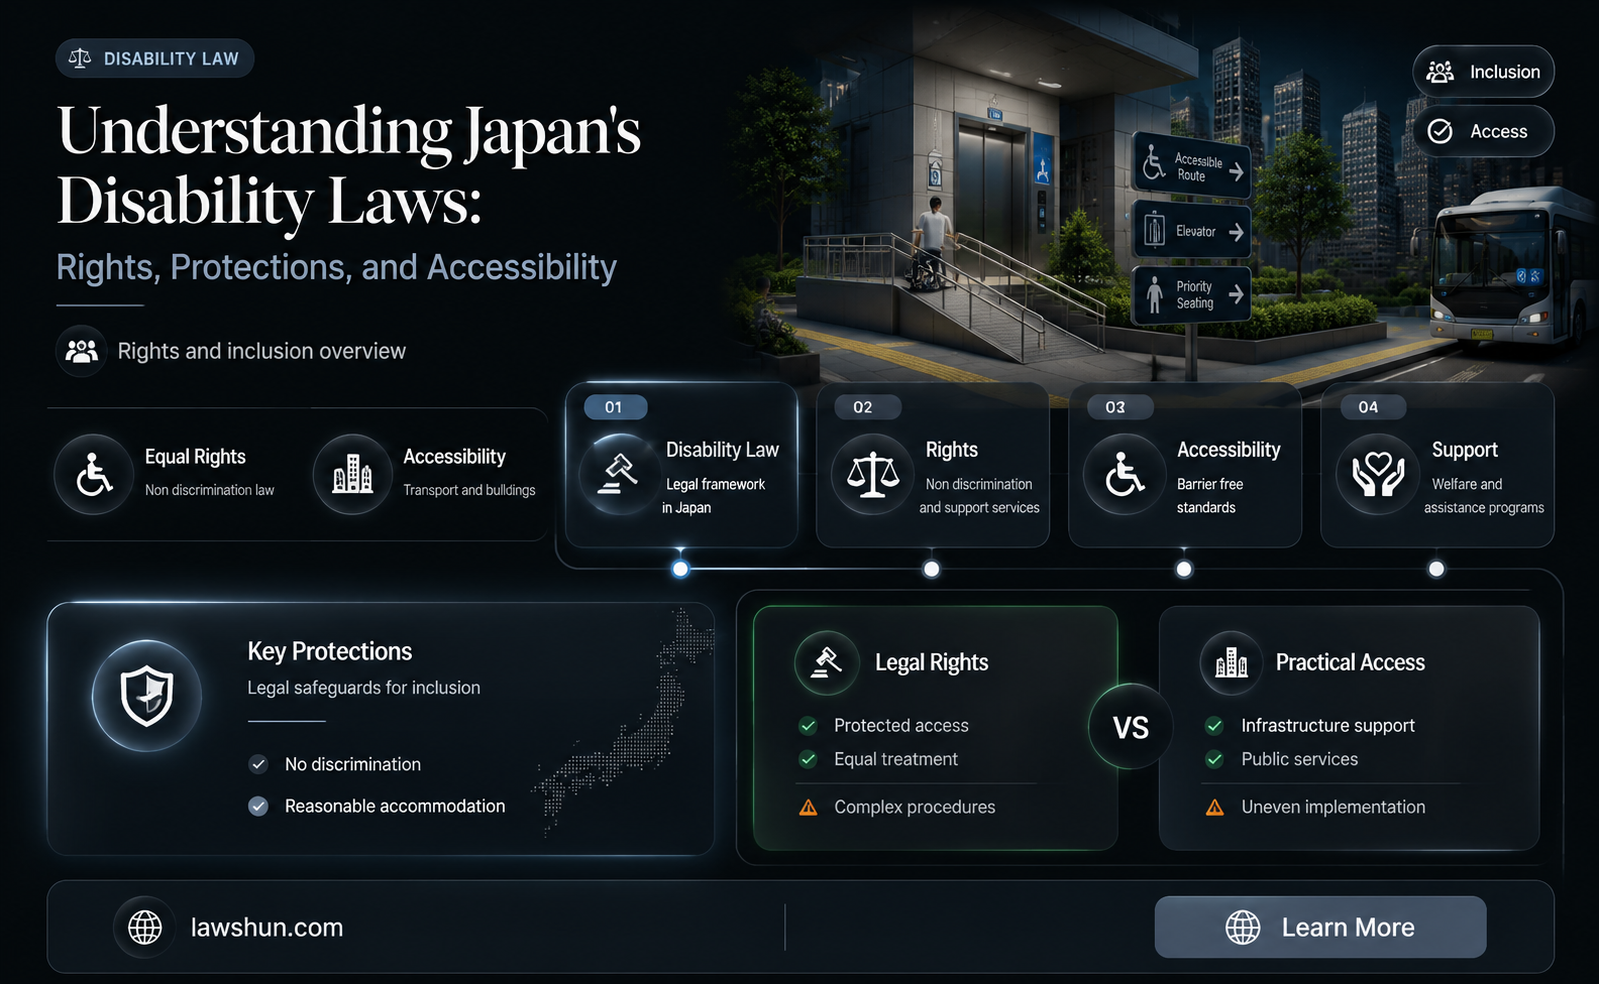
Task: Toggle the Infrastructure support checkmark
Action: click(1215, 725)
